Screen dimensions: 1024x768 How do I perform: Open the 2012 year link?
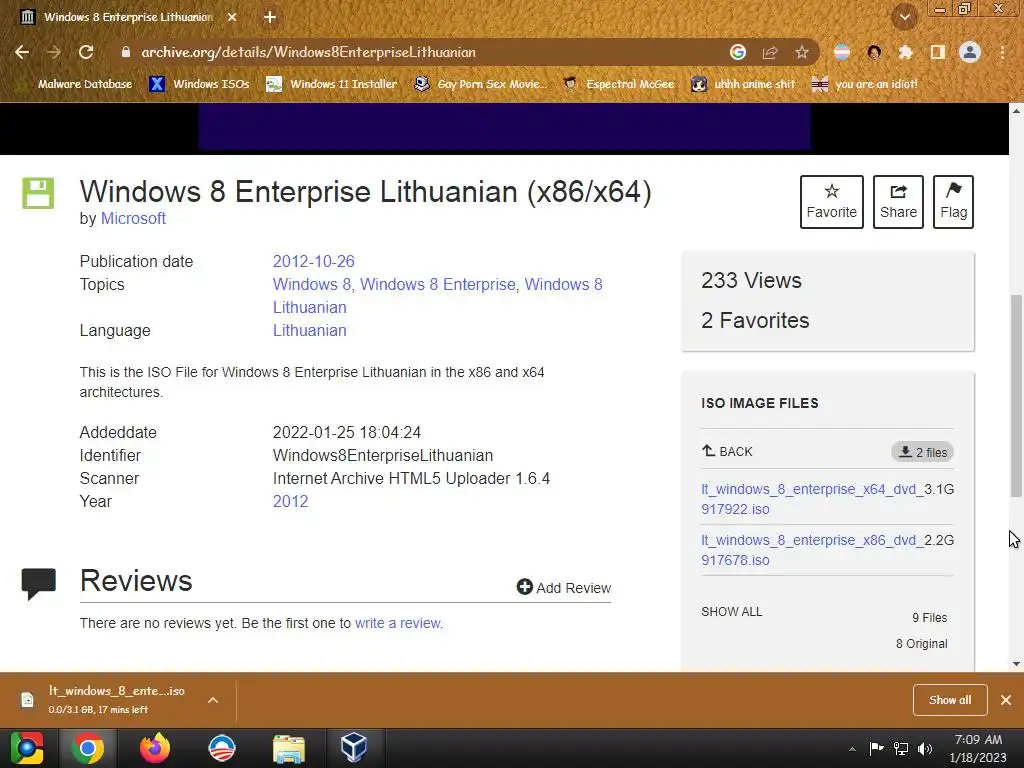point(291,502)
